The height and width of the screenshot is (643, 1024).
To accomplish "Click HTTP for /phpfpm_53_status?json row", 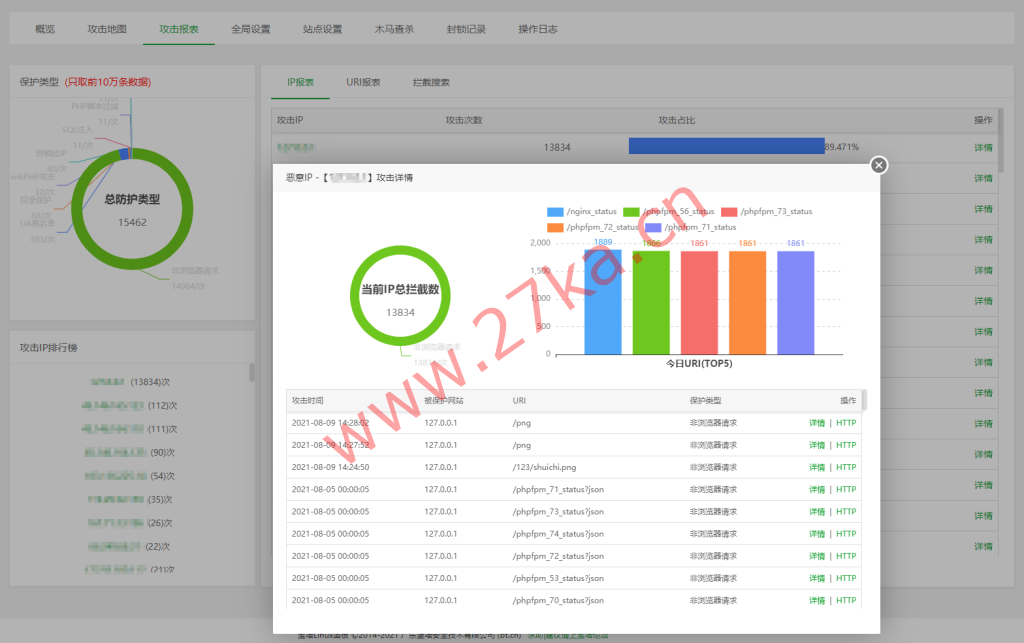I will (x=846, y=578).
